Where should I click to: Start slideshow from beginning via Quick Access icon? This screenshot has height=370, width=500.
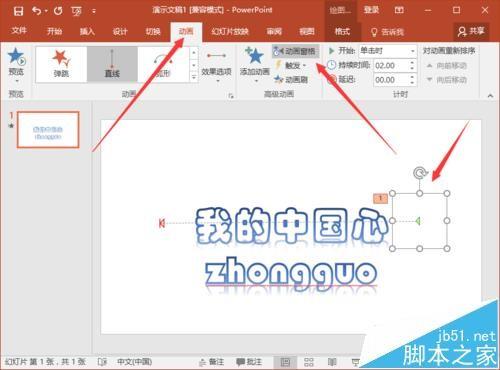coord(76,11)
